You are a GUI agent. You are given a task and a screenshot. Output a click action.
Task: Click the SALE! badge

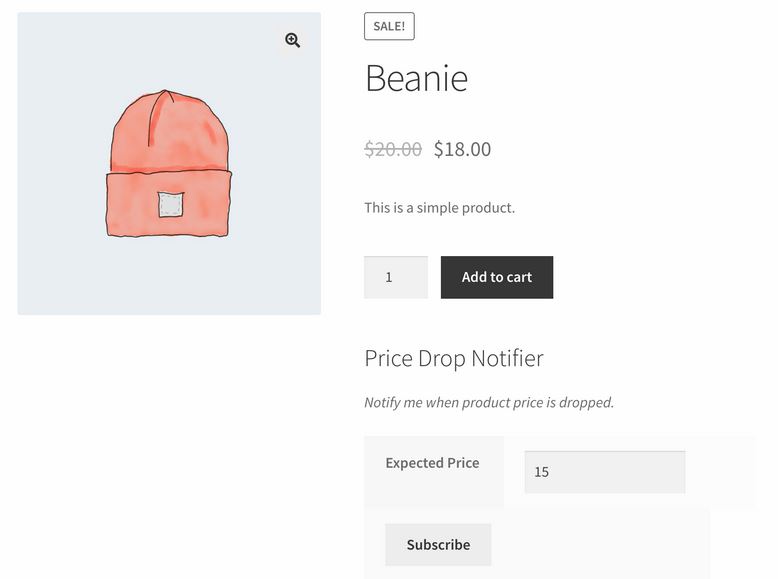click(x=389, y=26)
